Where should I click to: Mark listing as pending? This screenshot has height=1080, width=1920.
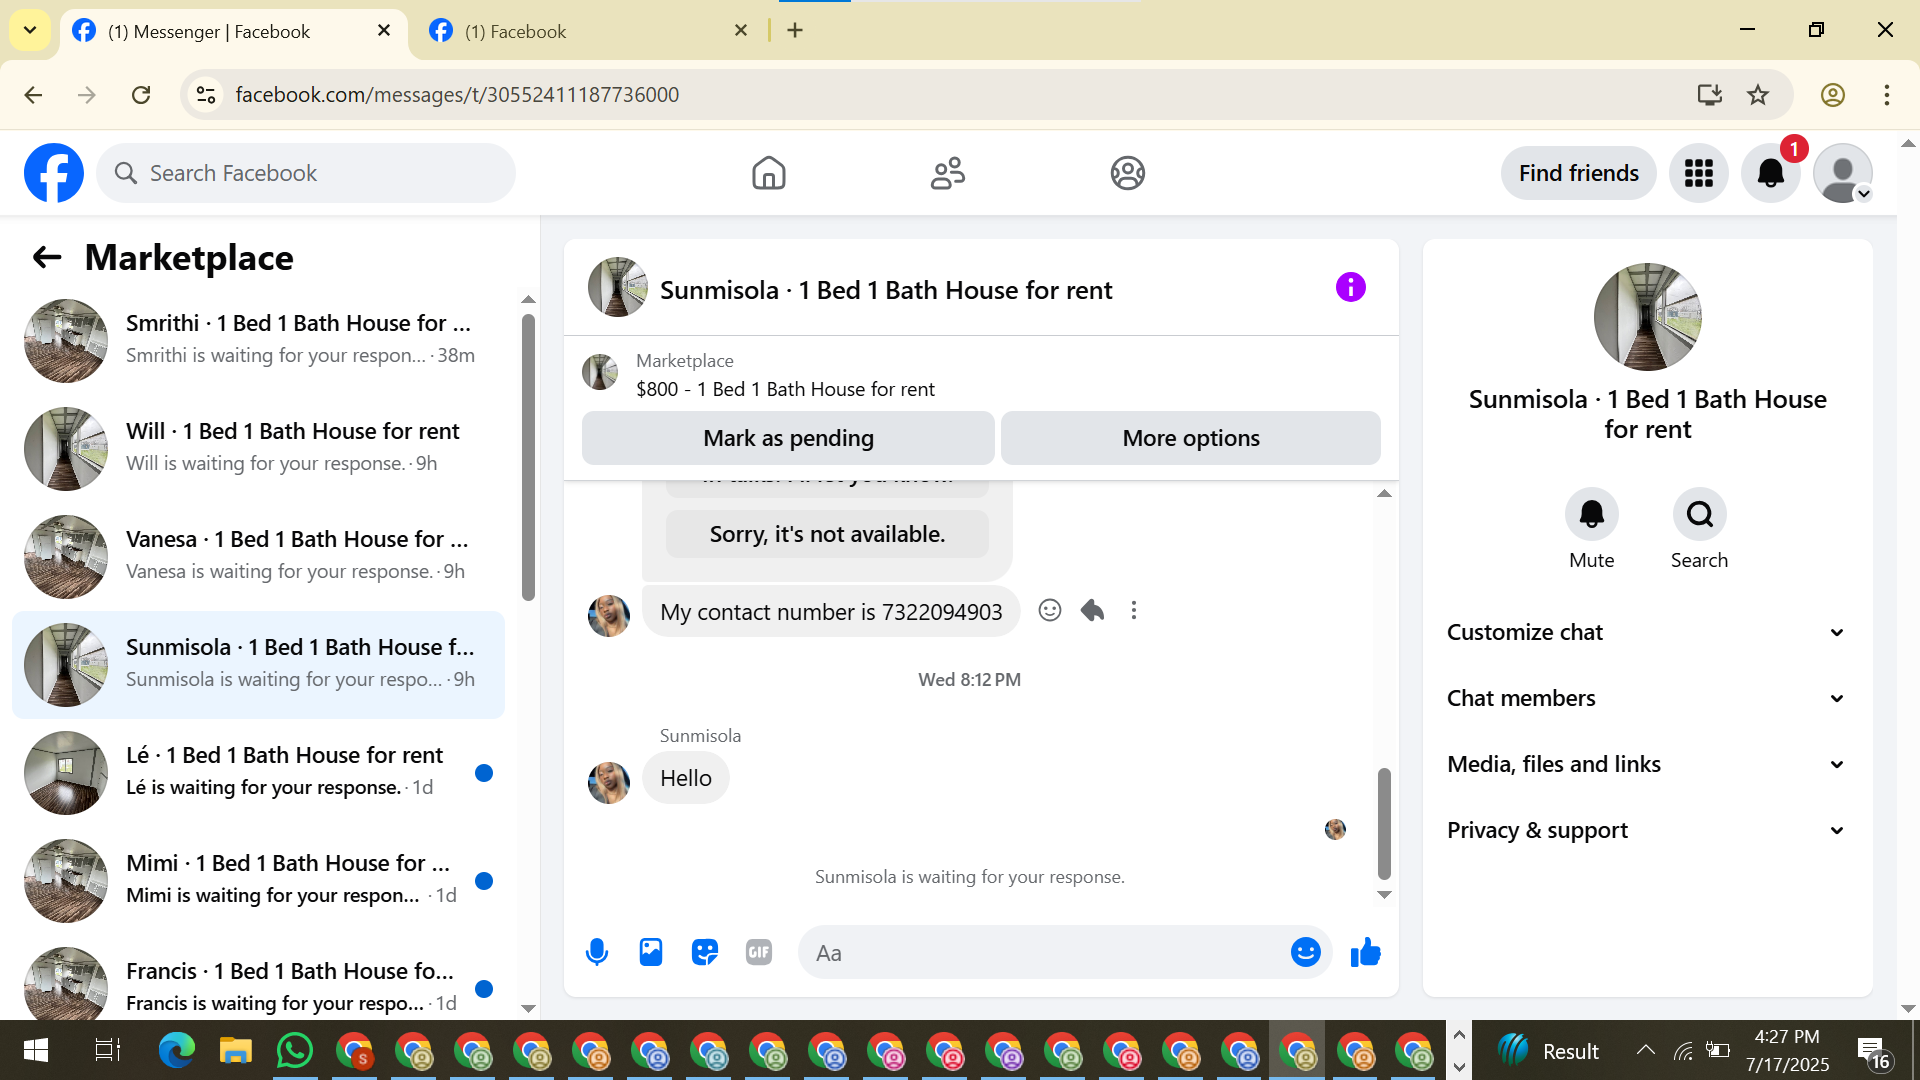788,438
